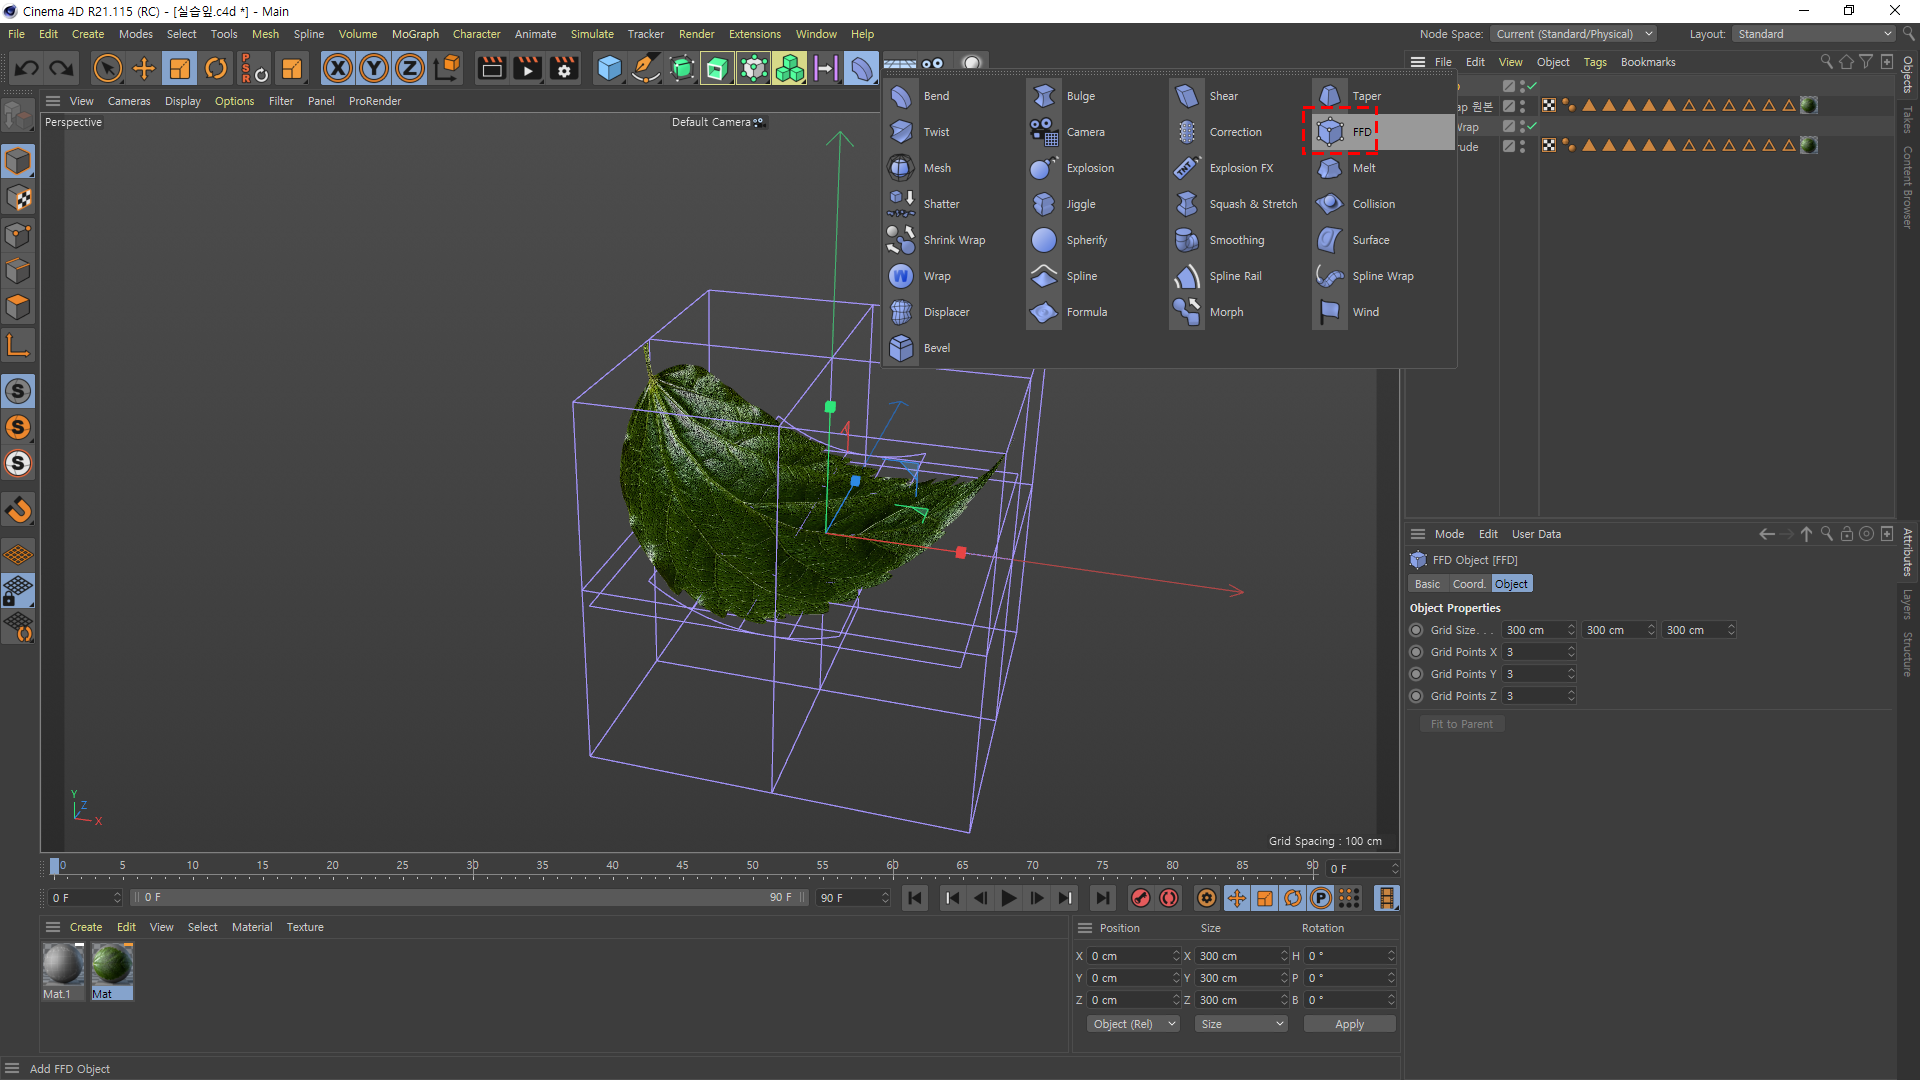The height and width of the screenshot is (1080, 1920).
Task: Select the green Mat material thumbnail
Action: pyautogui.click(x=112, y=965)
